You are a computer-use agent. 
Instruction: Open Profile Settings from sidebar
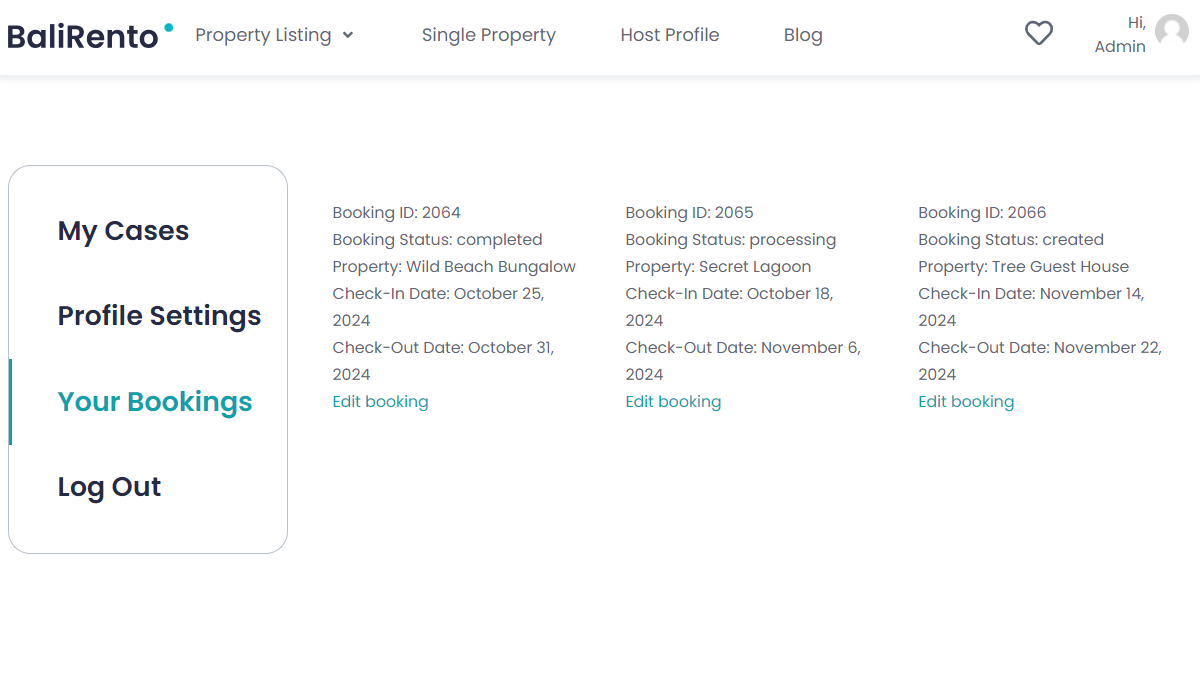(x=159, y=316)
